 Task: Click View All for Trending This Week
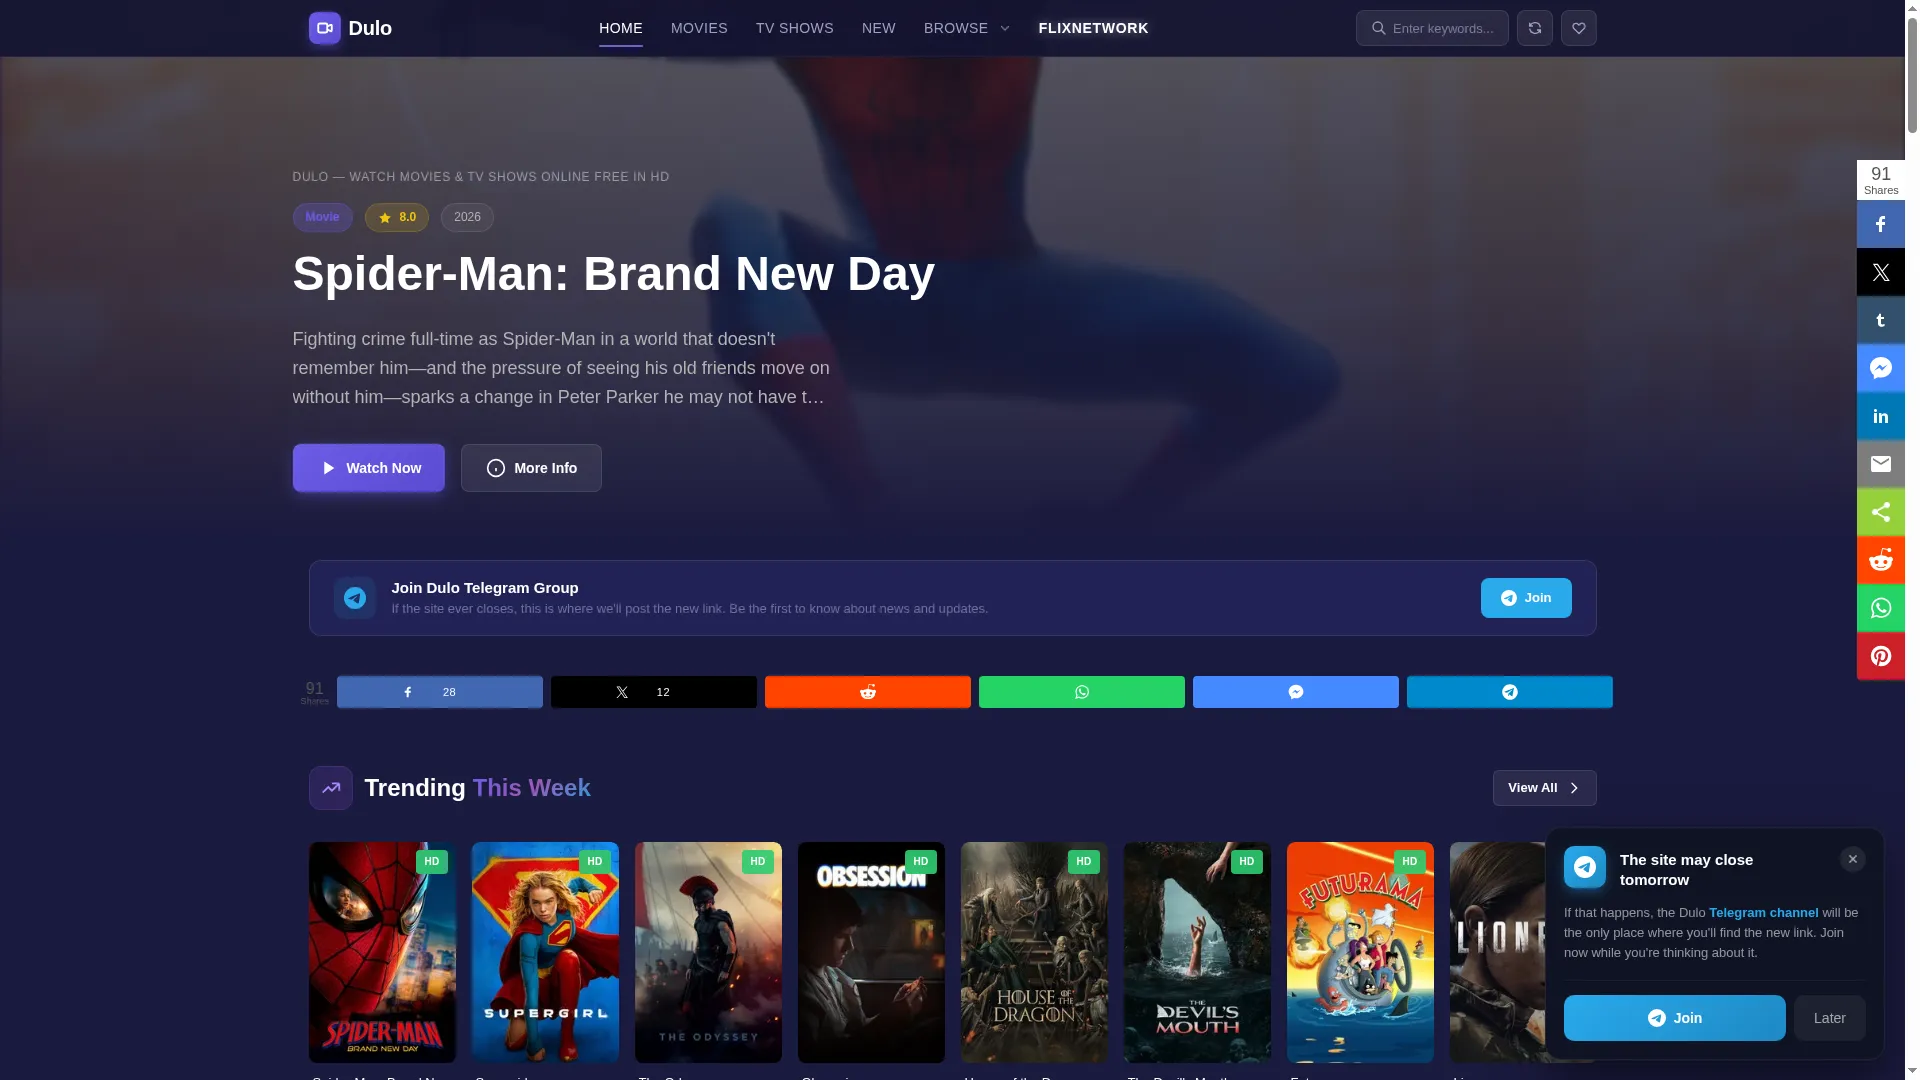[1545, 788]
